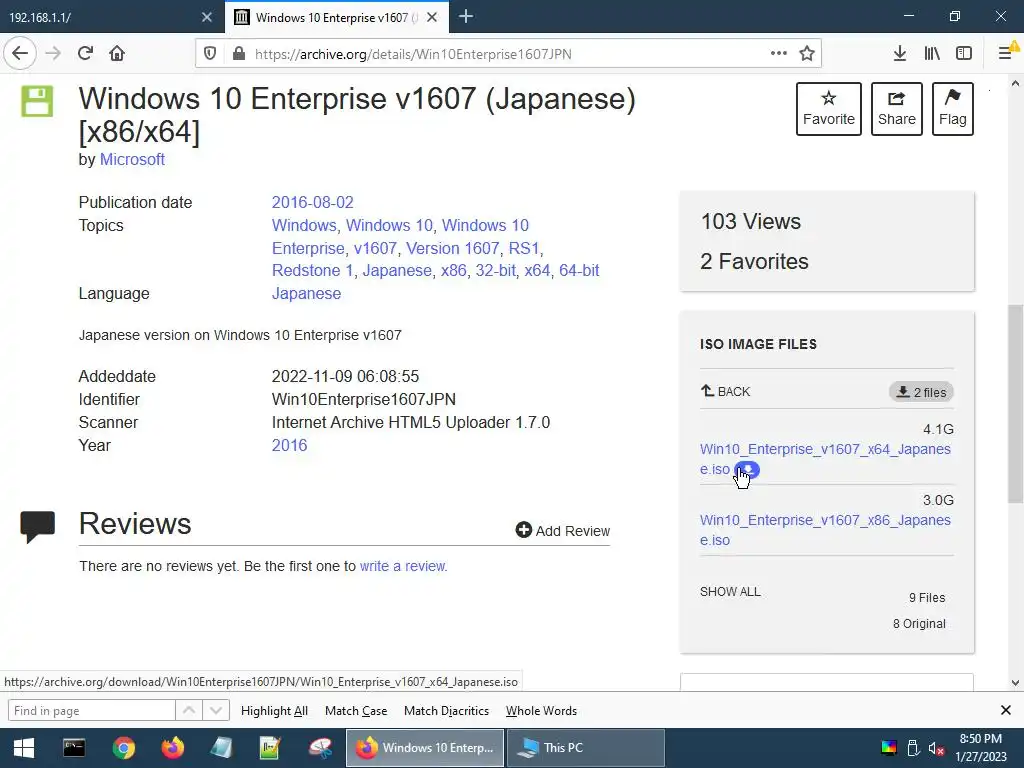
Task: Click the scroll down arrow
Action: [1015, 683]
